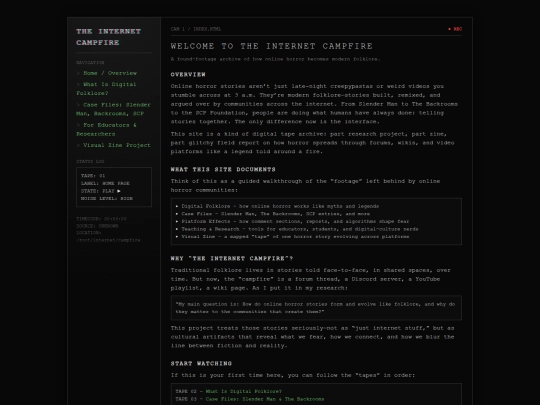Click the START WATCHING heading
Viewport: 540px width, 405px height.
(x=201, y=363)
